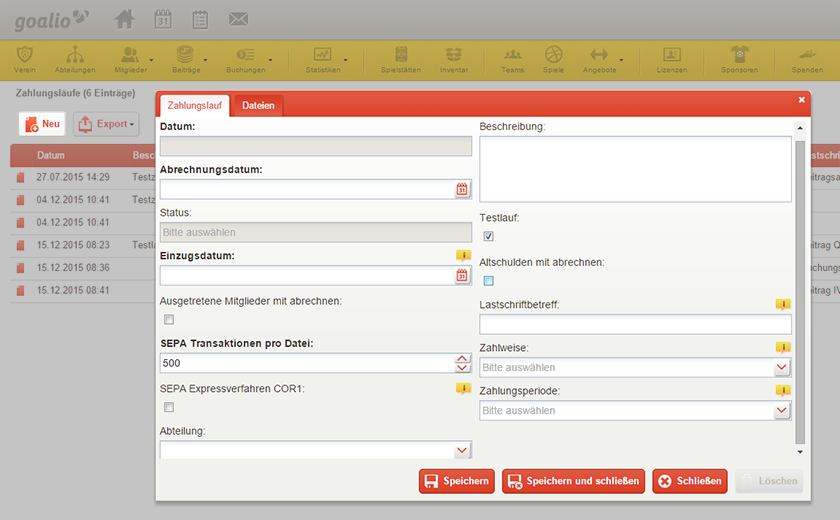Image resolution: width=840 pixels, height=520 pixels.
Task: Open the Verein section
Action: pos(25,59)
